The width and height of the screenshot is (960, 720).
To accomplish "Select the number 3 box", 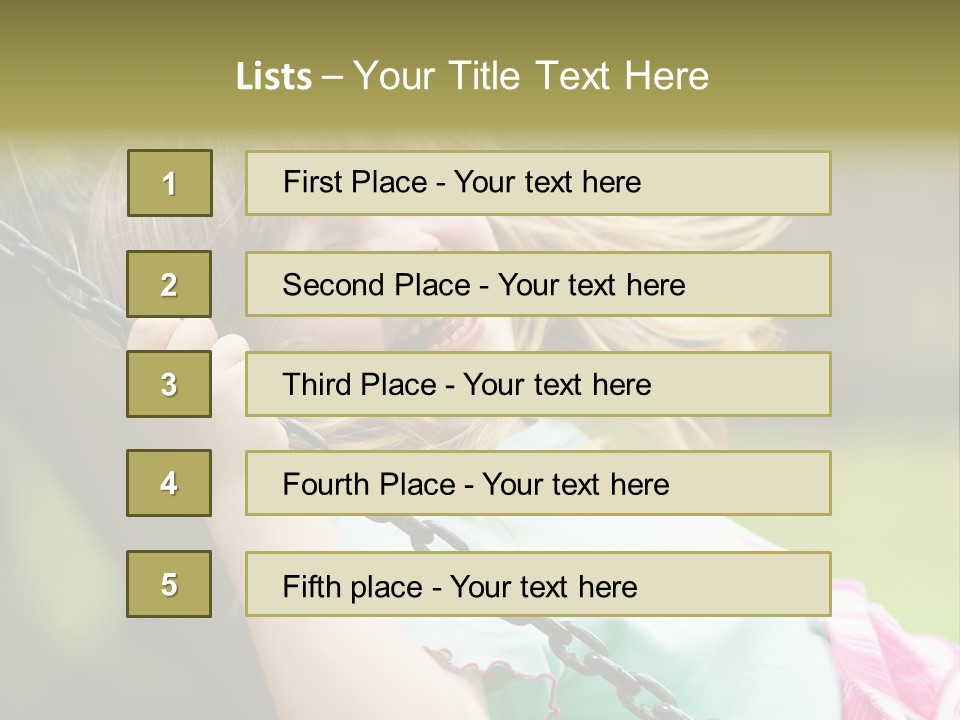I will pyautogui.click(x=169, y=384).
